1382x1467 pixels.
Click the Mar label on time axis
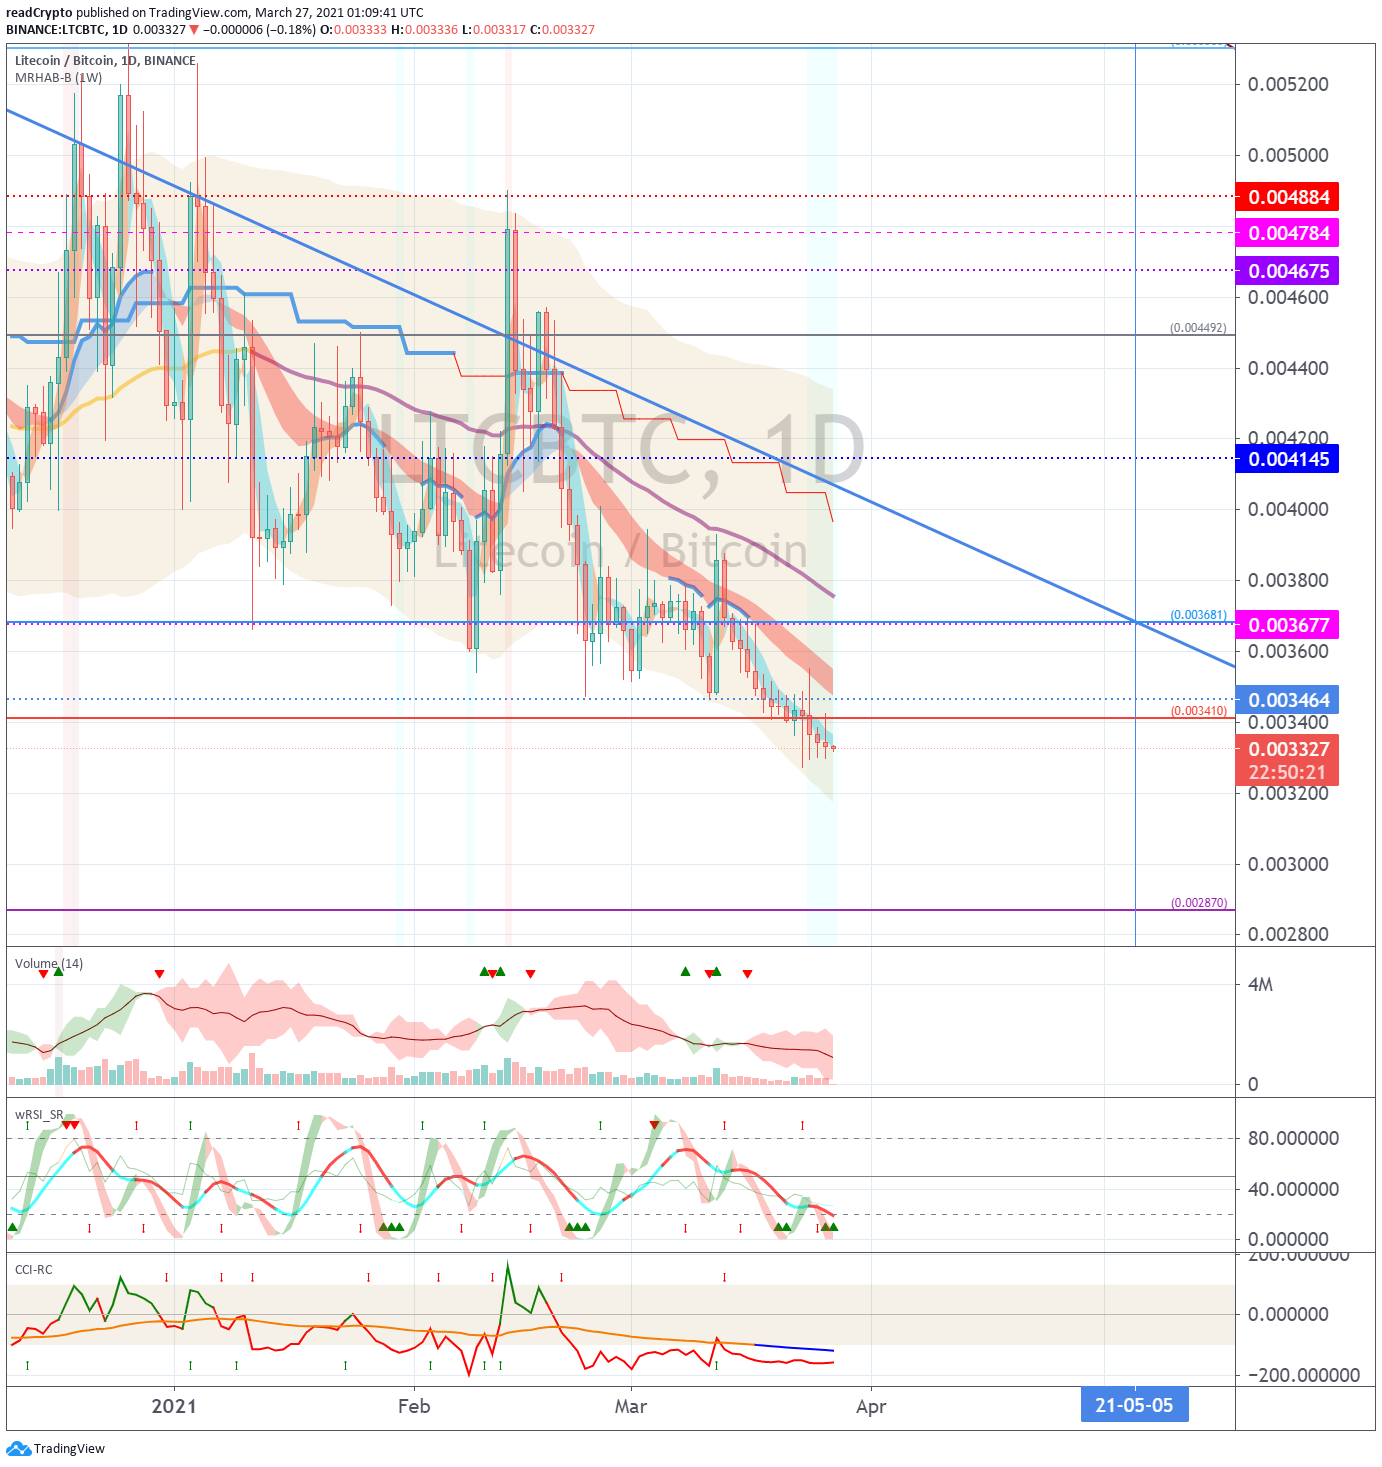coord(631,1406)
